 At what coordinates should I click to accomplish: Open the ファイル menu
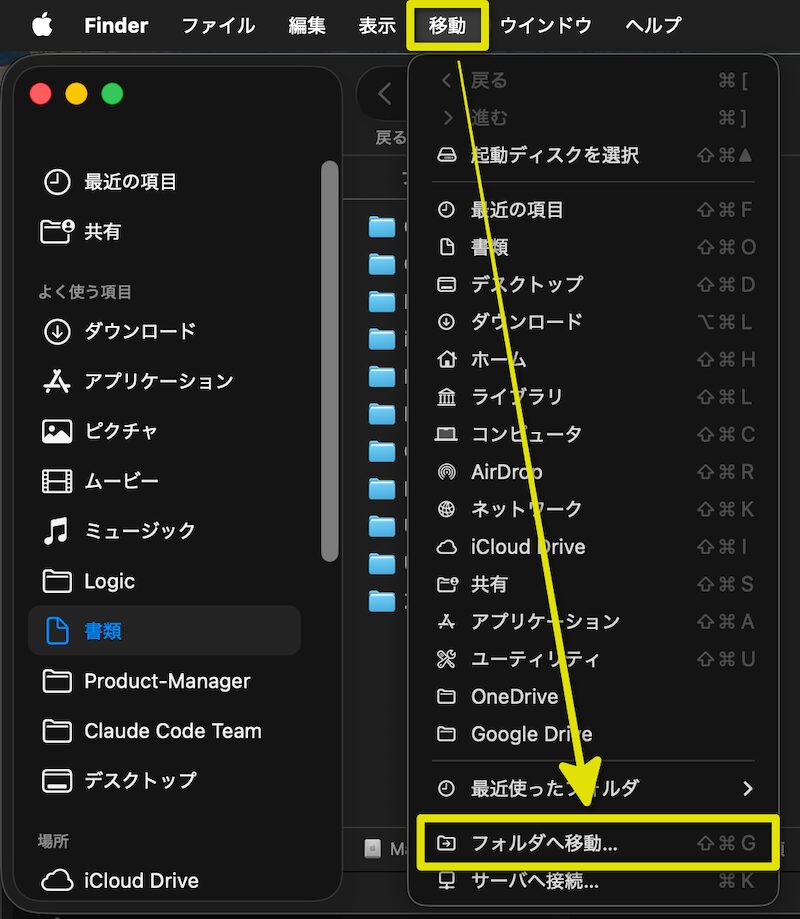[x=218, y=25]
